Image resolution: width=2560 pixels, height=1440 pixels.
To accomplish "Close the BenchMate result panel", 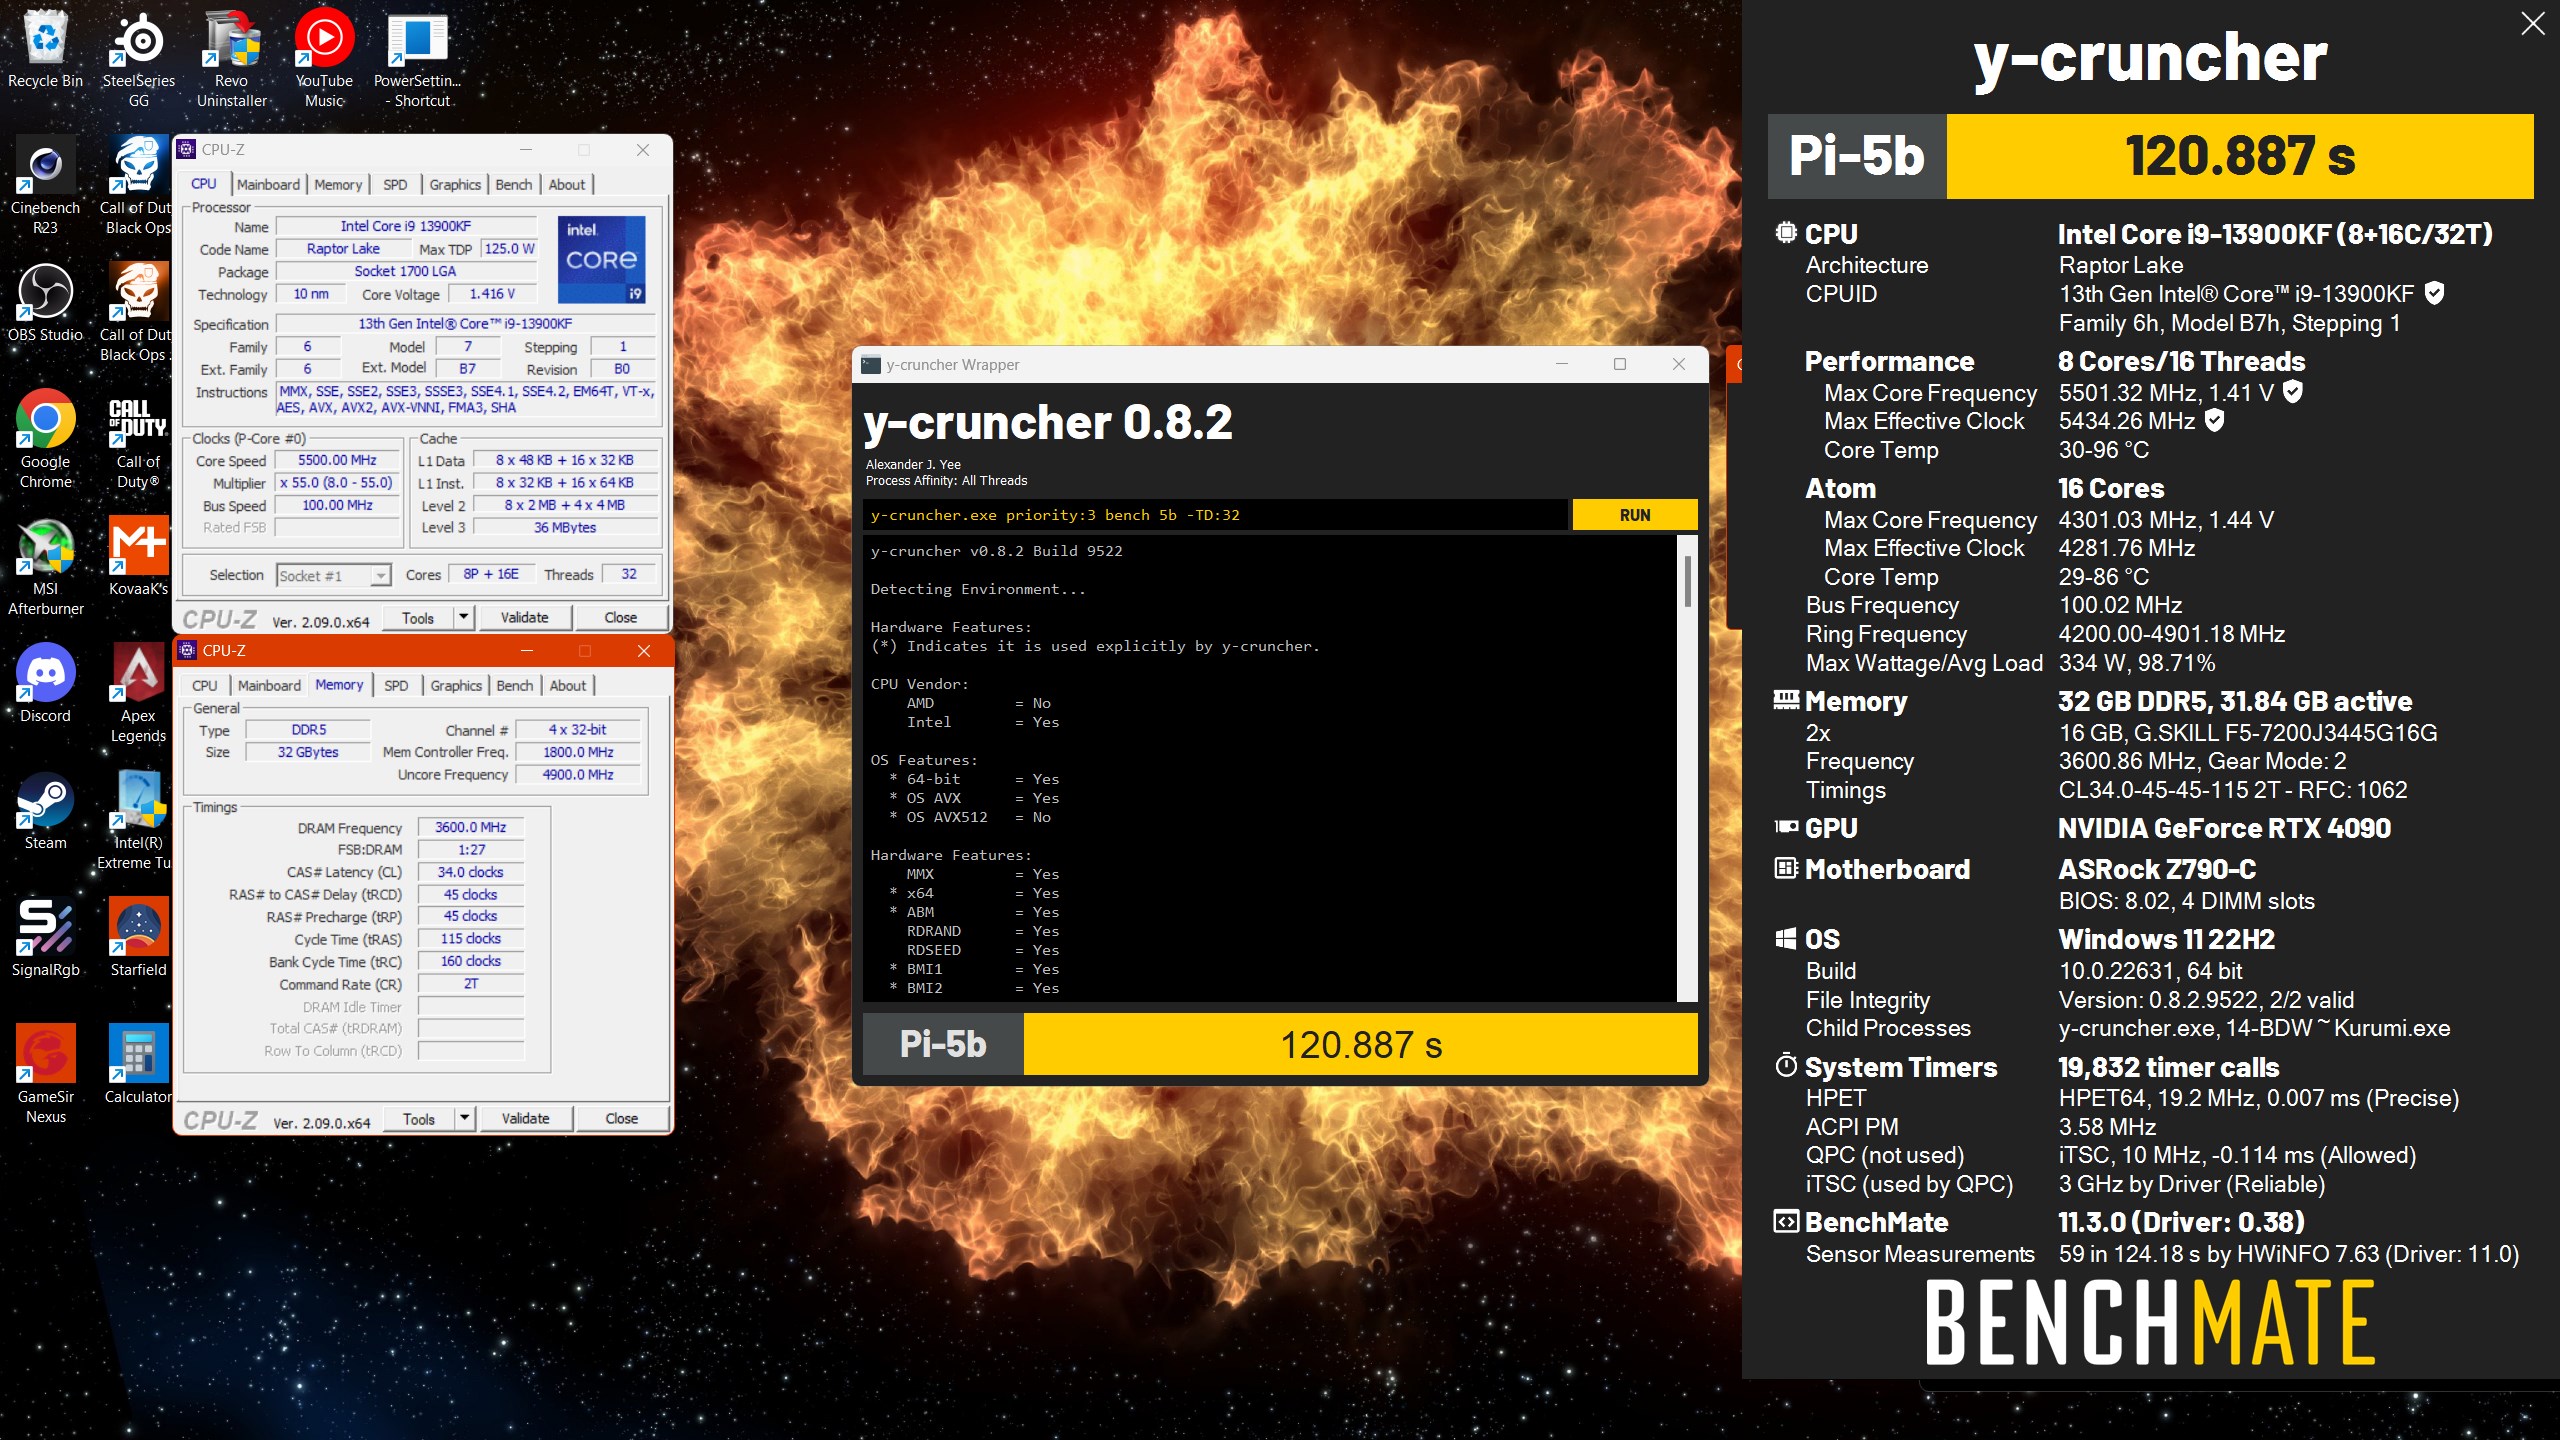I will 2532,23.
